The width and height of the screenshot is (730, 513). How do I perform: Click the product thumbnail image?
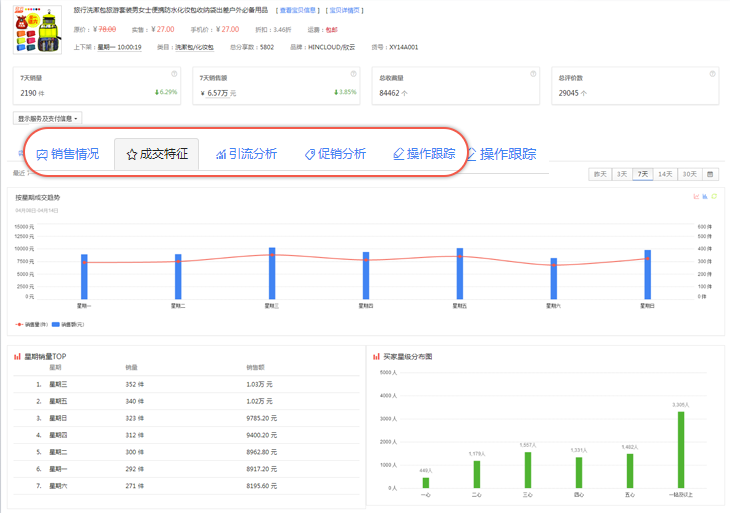pos(37,28)
